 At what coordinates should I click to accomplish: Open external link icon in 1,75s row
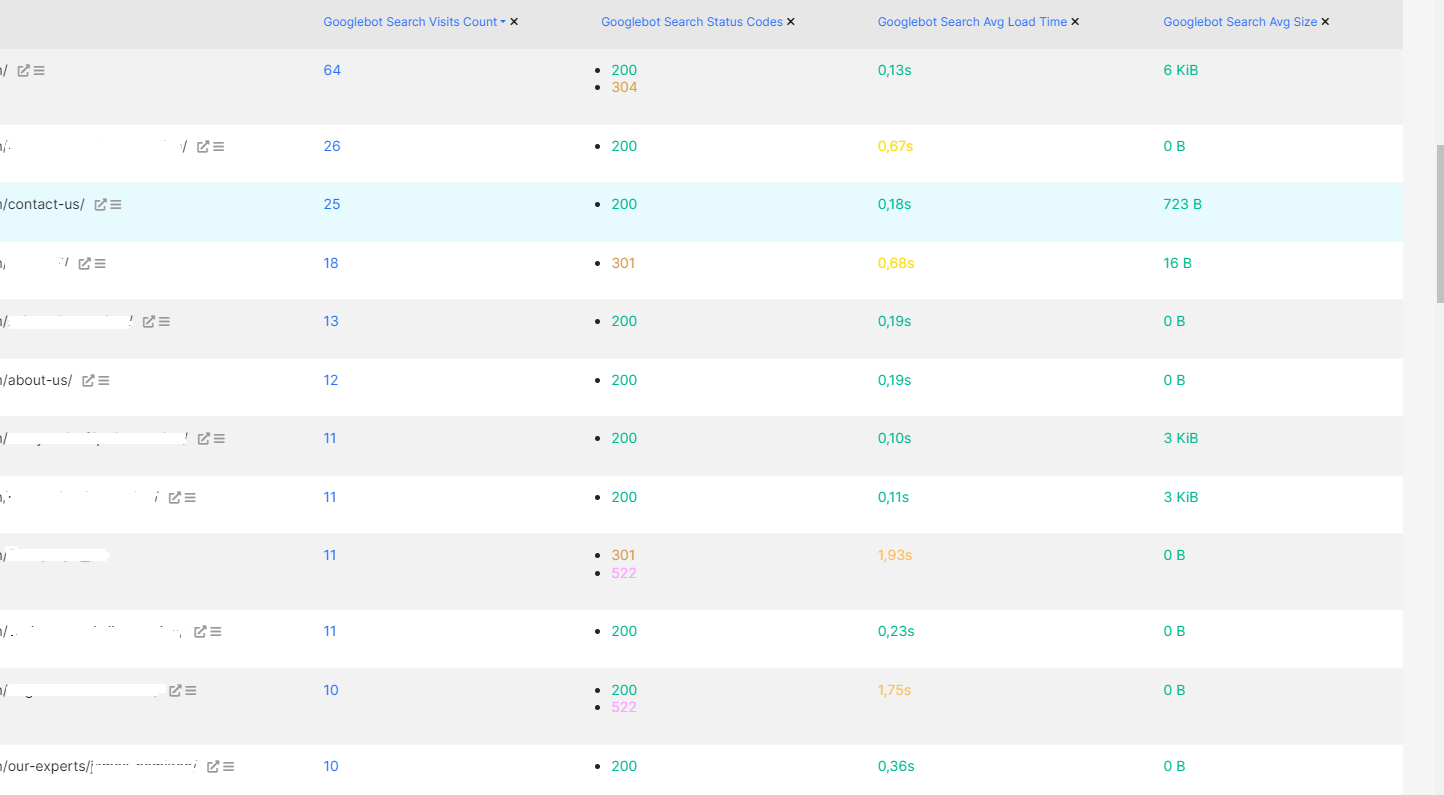[x=175, y=691]
